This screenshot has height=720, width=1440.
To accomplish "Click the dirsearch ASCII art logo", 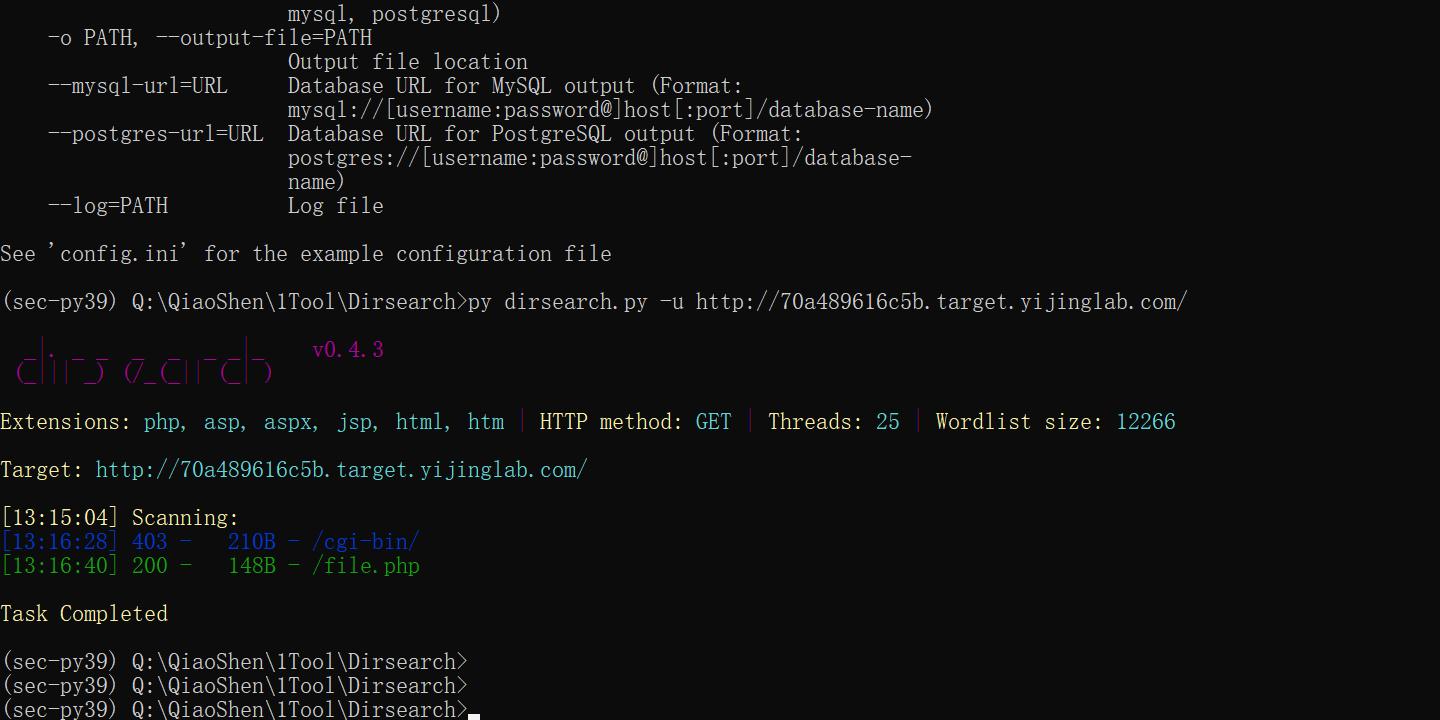I will coord(145,362).
